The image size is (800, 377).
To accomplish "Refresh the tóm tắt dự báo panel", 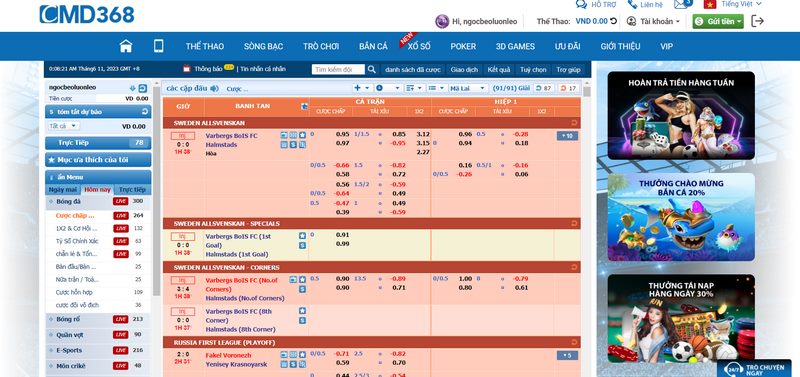I will pos(145,112).
